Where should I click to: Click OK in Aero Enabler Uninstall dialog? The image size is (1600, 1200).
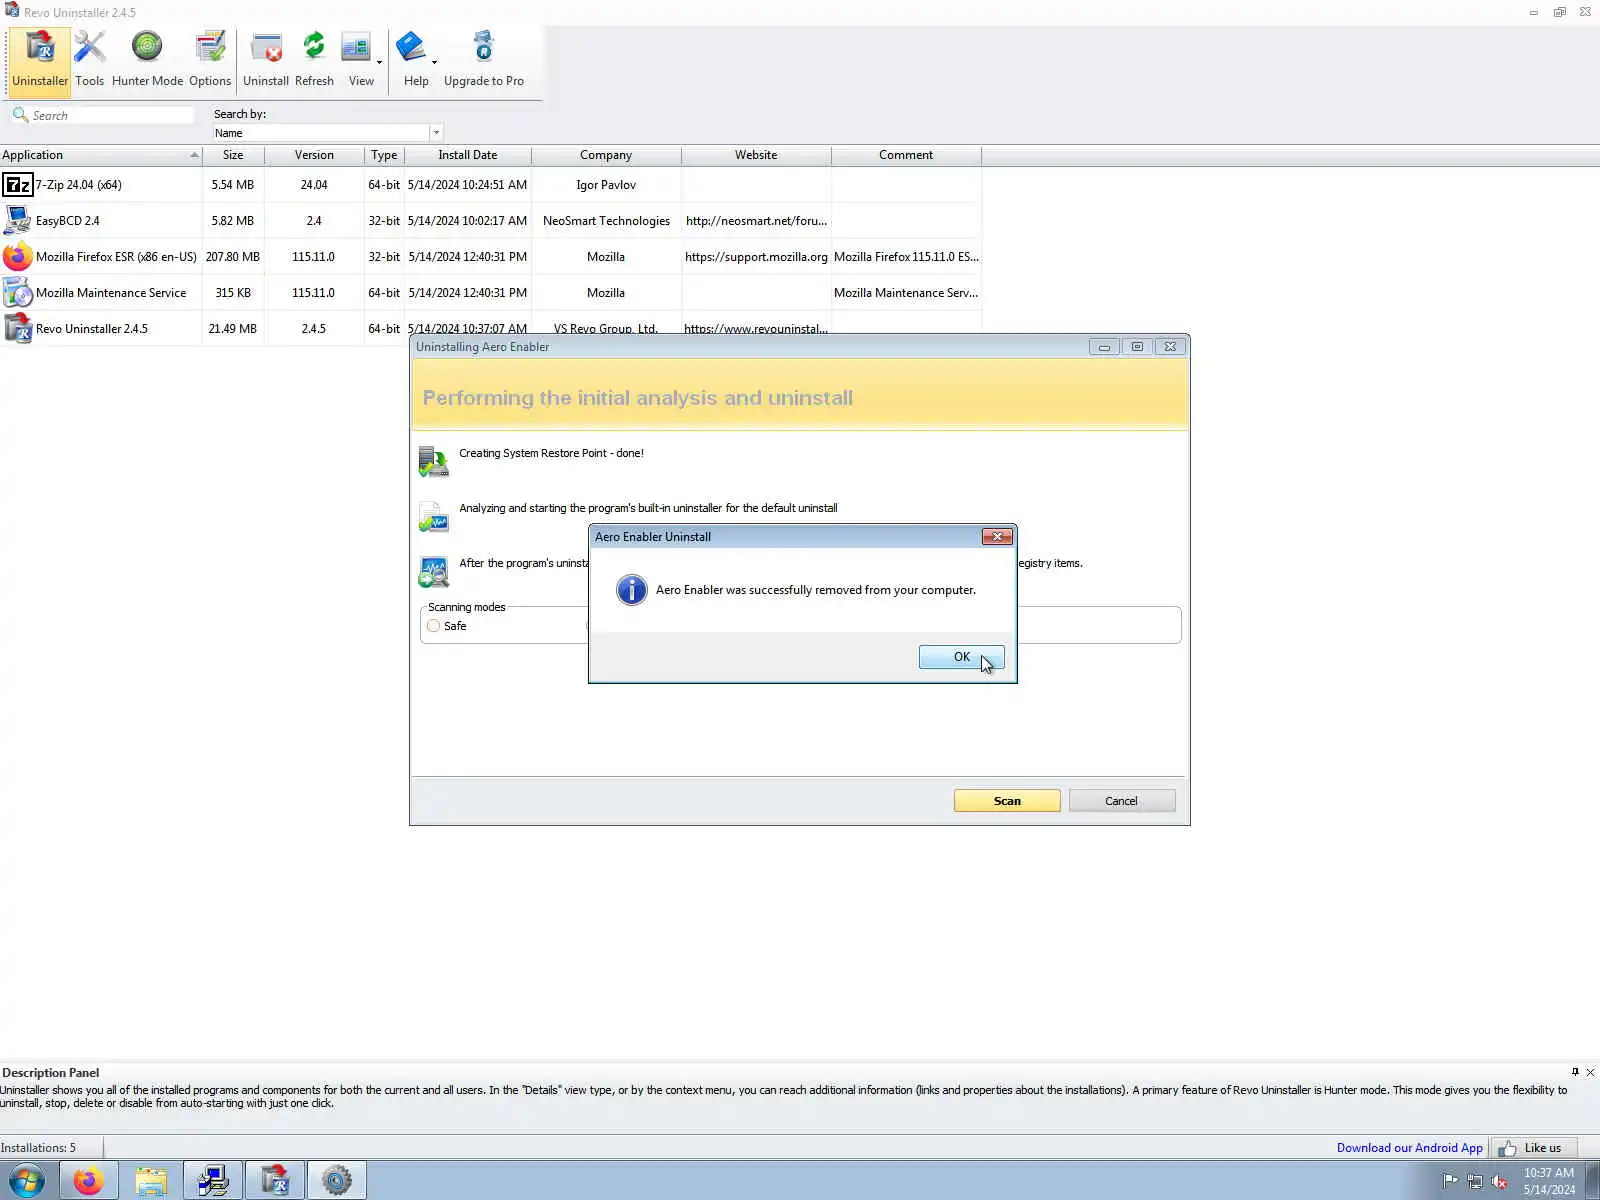(x=961, y=657)
